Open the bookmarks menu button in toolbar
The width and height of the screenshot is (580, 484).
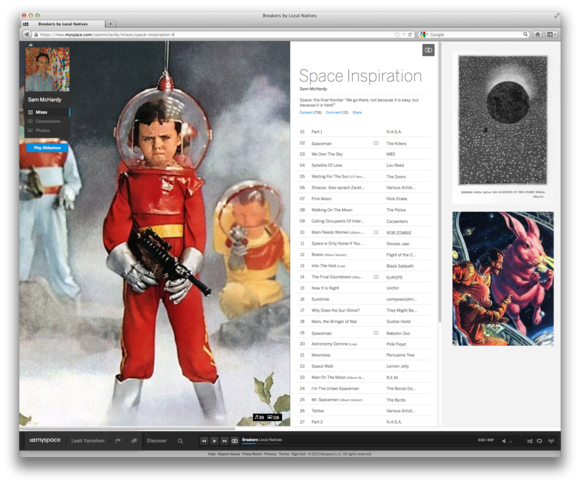pos(552,34)
